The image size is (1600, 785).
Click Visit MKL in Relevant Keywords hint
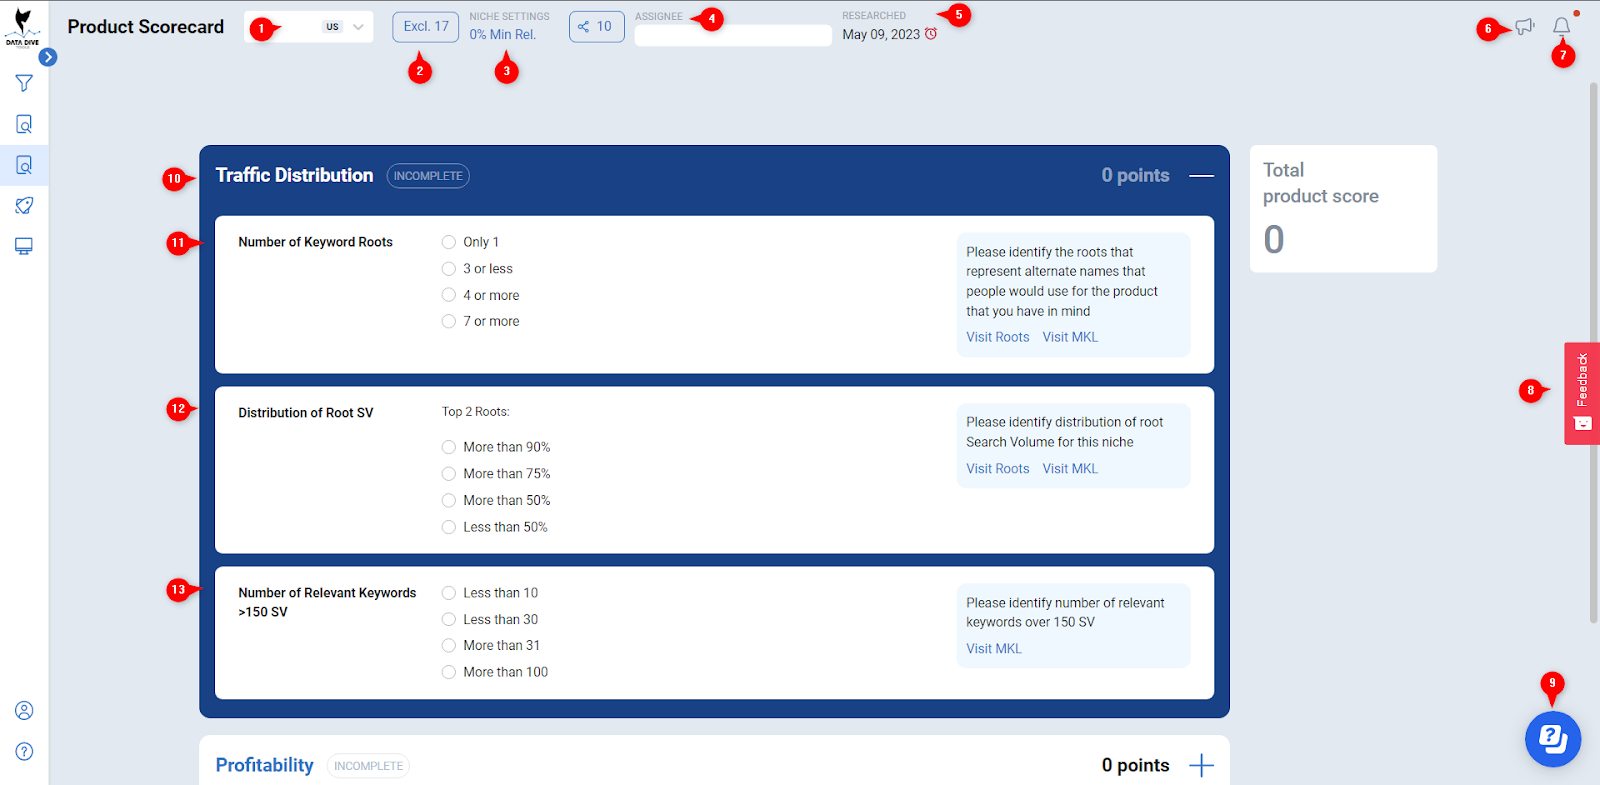click(x=994, y=648)
